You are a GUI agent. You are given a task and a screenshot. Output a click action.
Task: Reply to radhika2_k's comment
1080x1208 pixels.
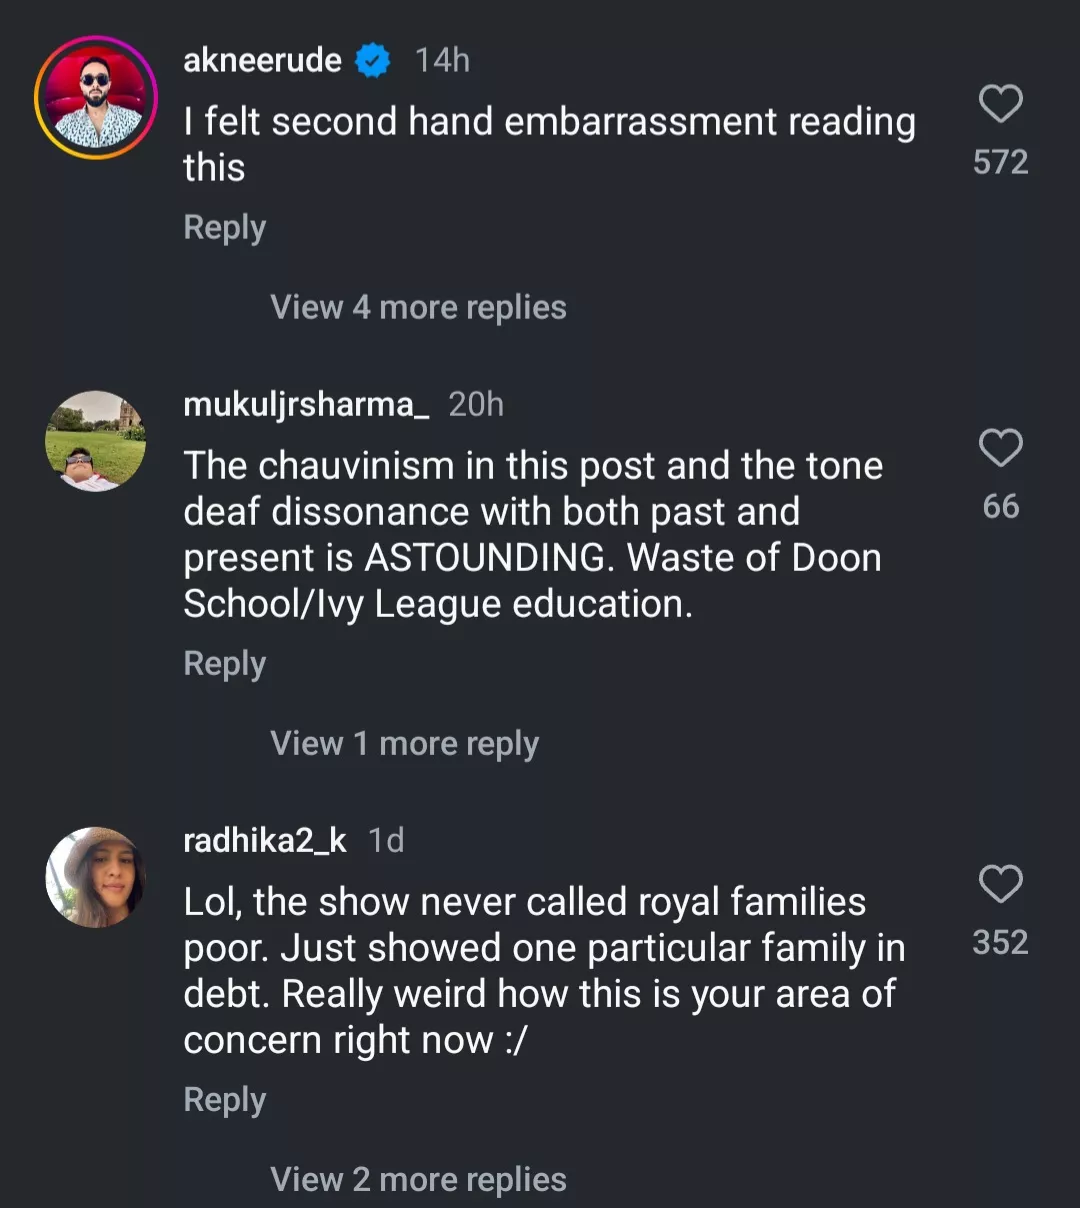click(x=224, y=1099)
